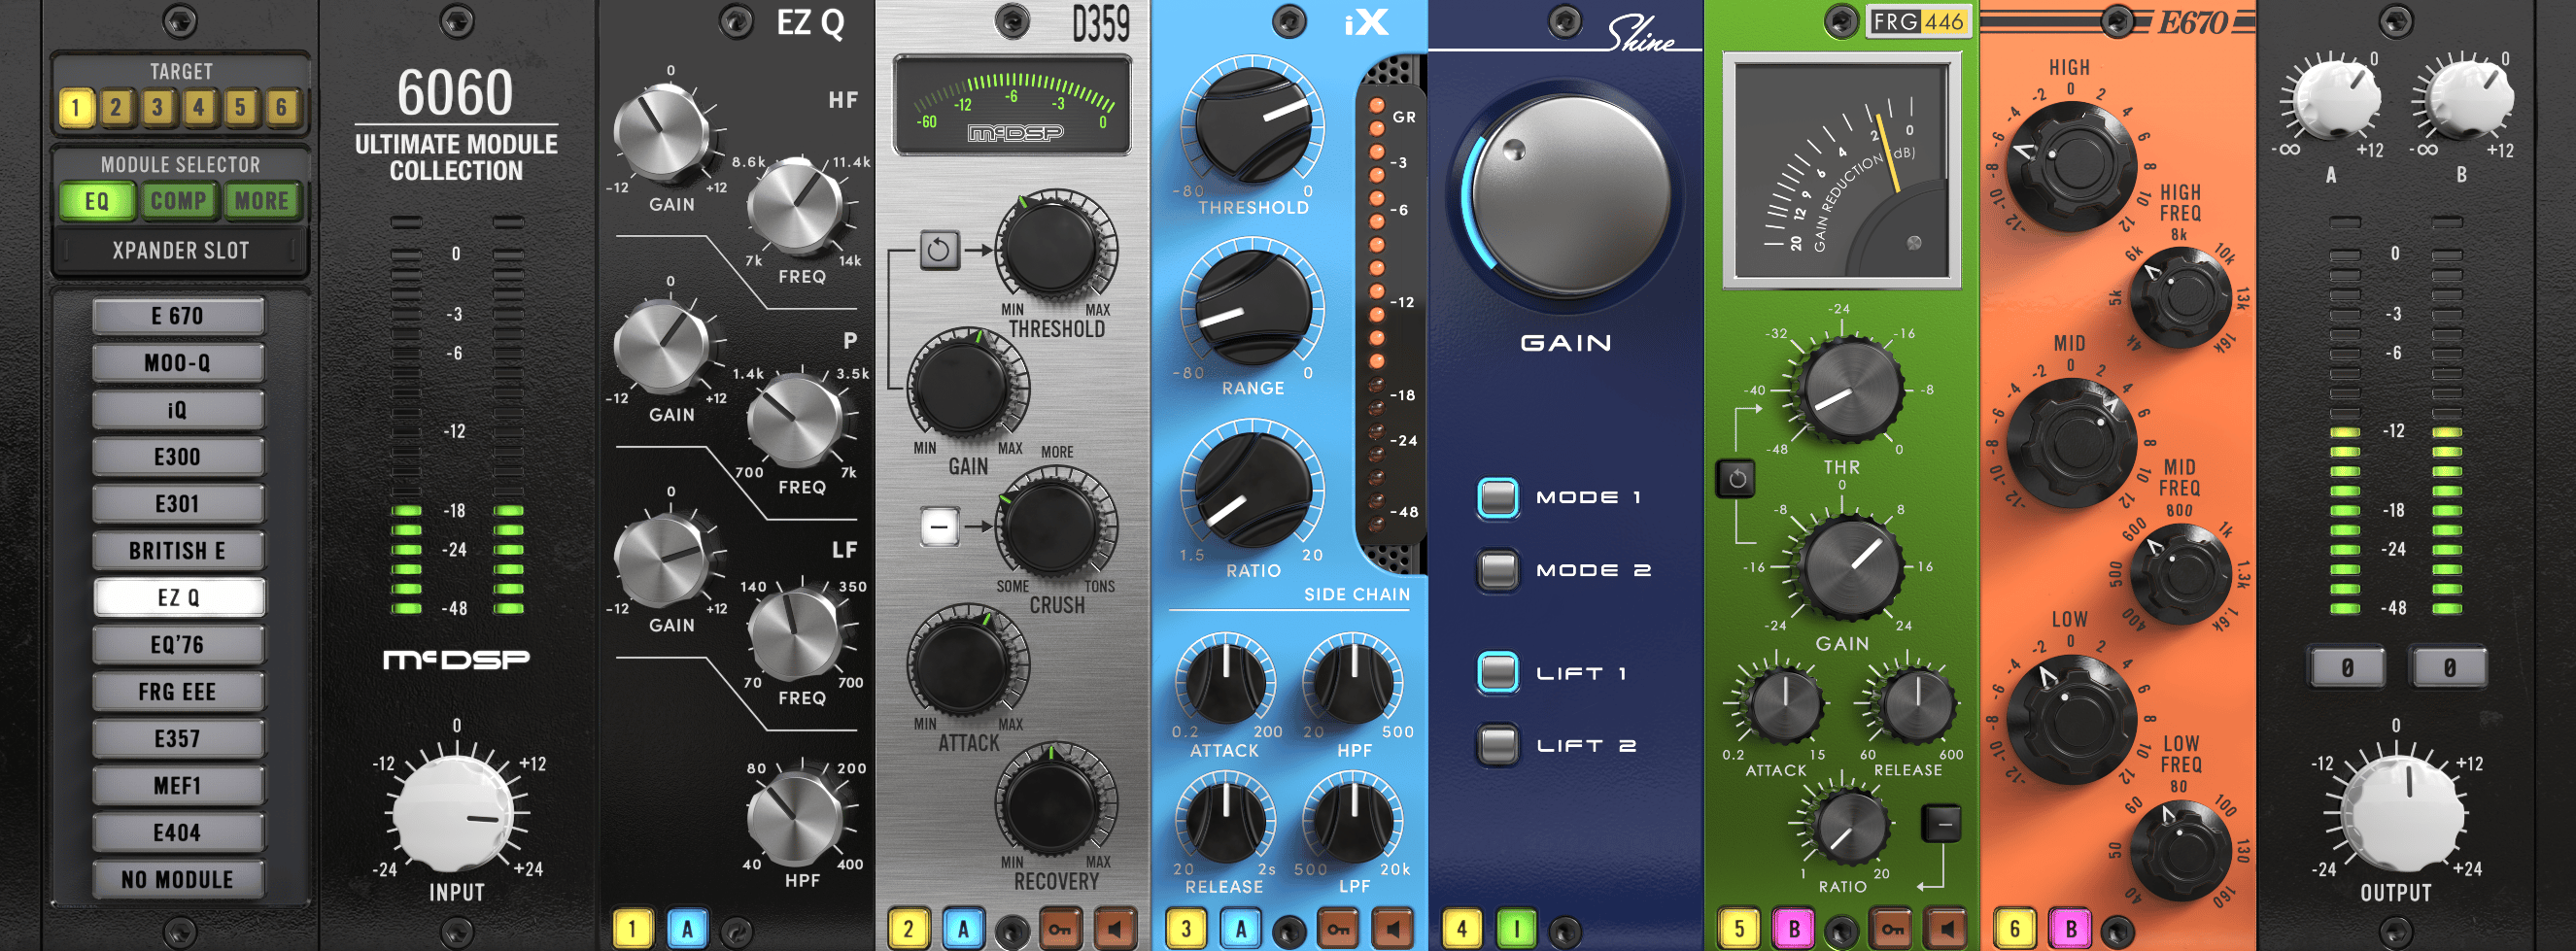
Task: Choose E301 from the module list
Action: tap(178, 504)
